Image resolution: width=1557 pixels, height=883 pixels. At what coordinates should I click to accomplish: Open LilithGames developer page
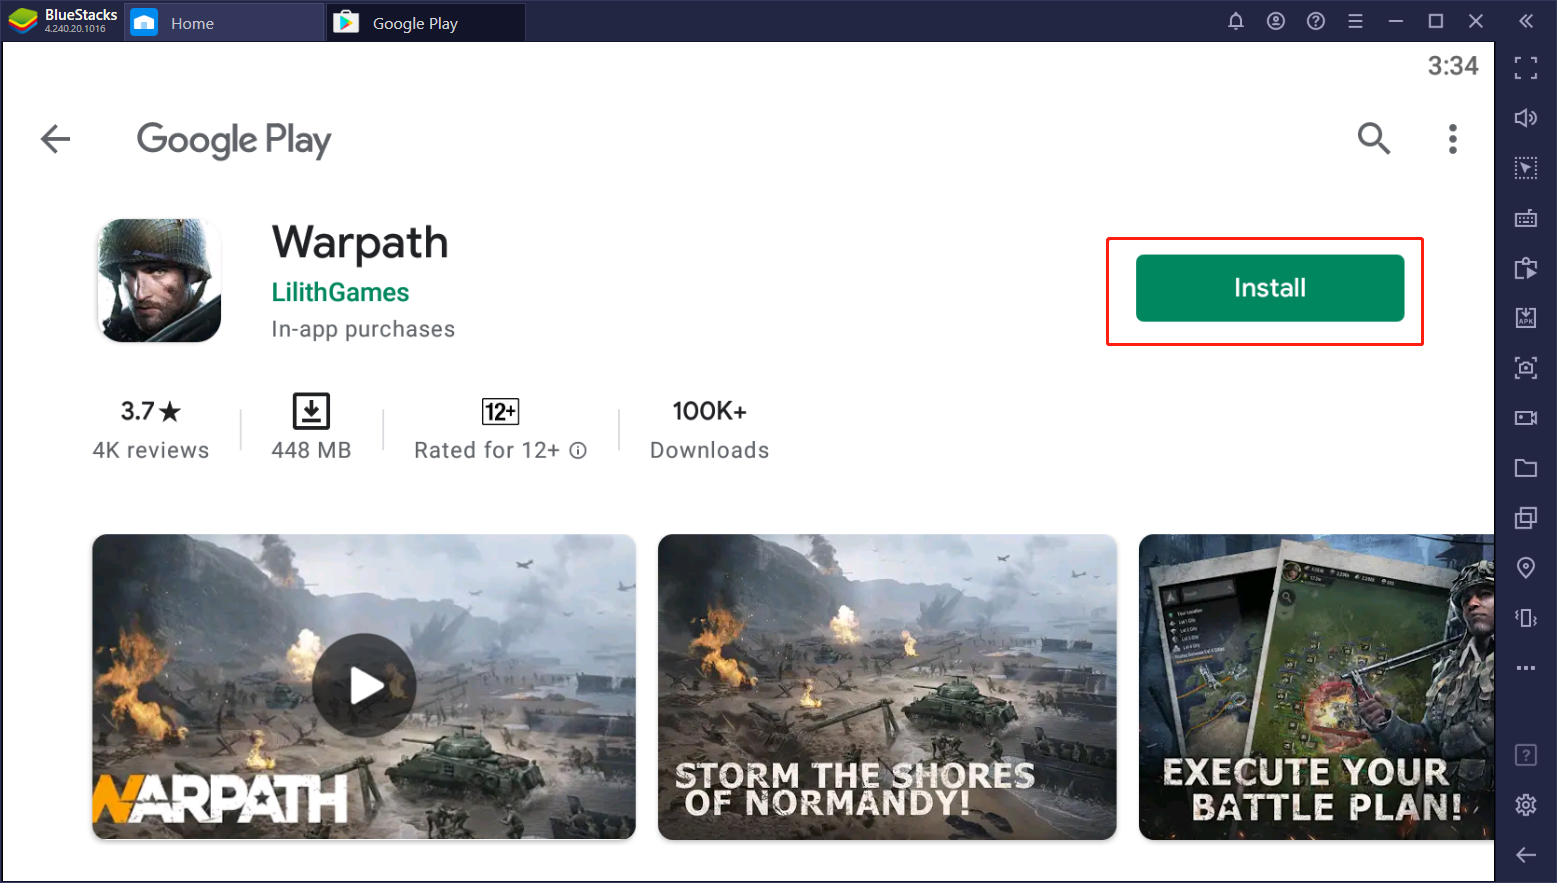tap(340, 292)
